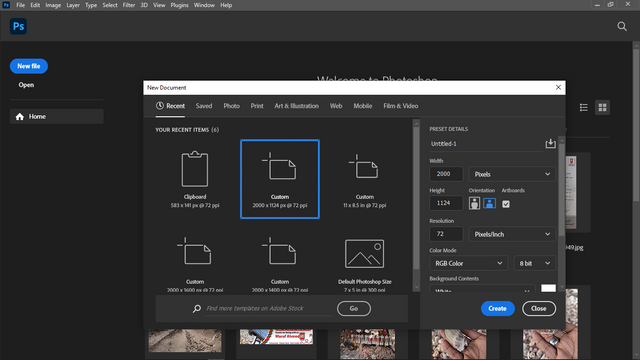Switch to the Photo tab
The width and height of the screenshot is (640, 360).
[231, 106]
